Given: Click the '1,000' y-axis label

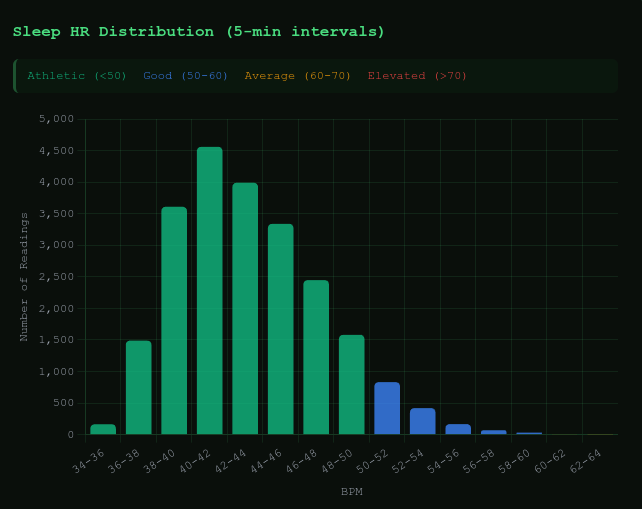Looking at the screenshot, I should point(57,372).
